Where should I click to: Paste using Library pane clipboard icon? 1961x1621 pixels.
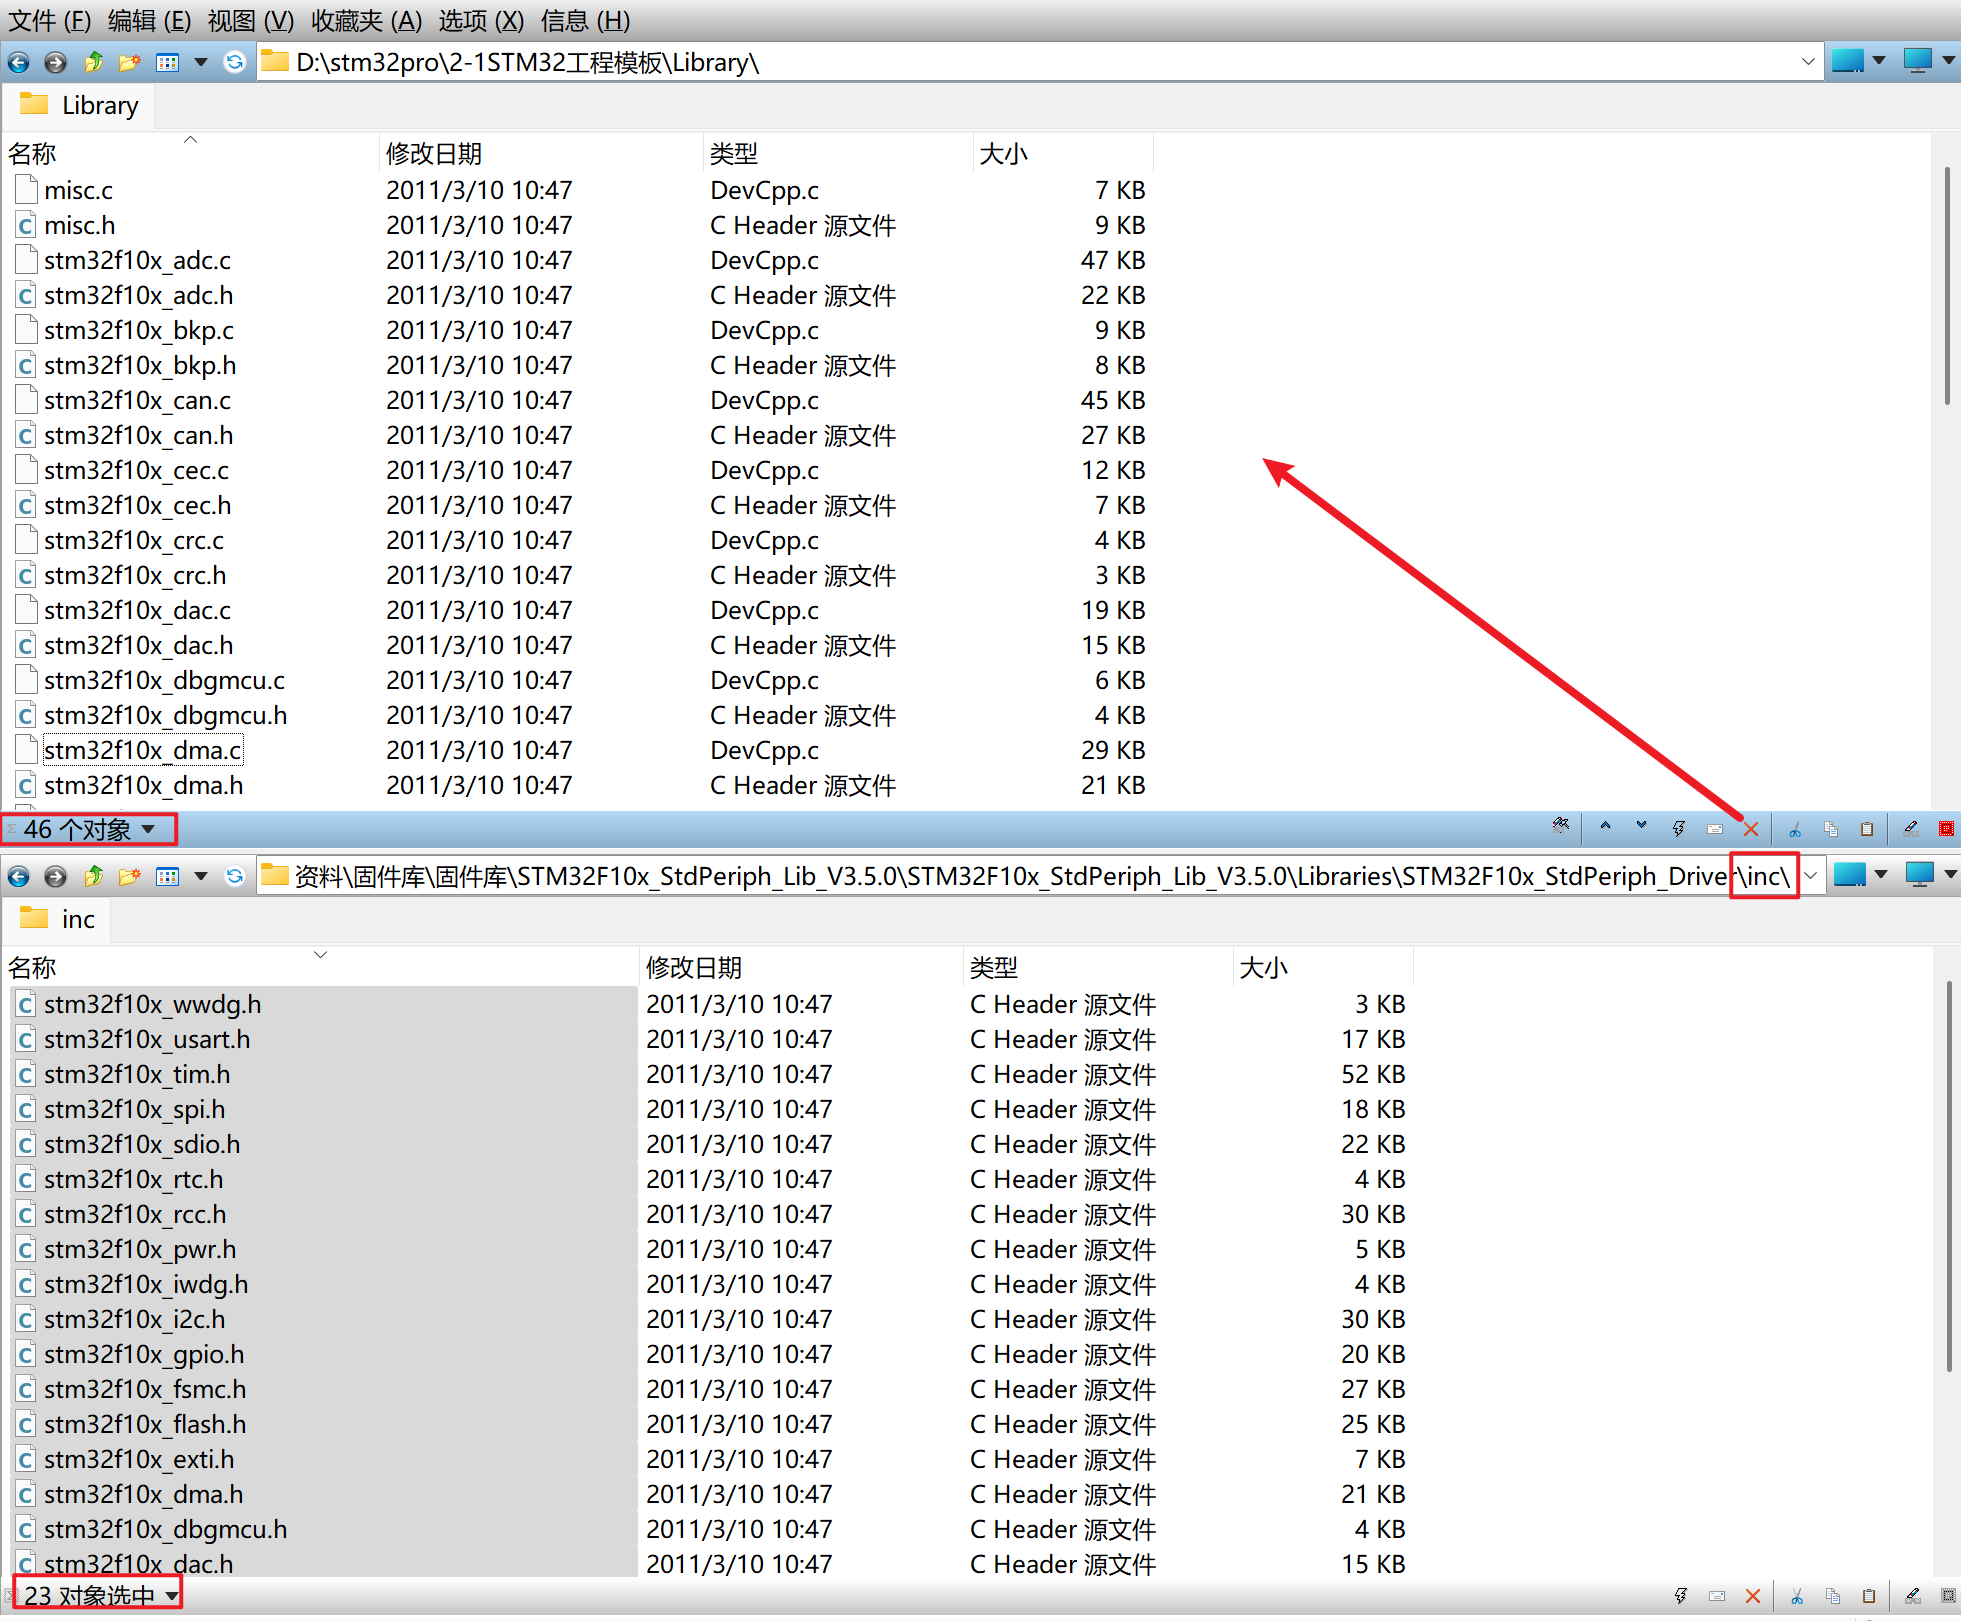coord(1867,829)
